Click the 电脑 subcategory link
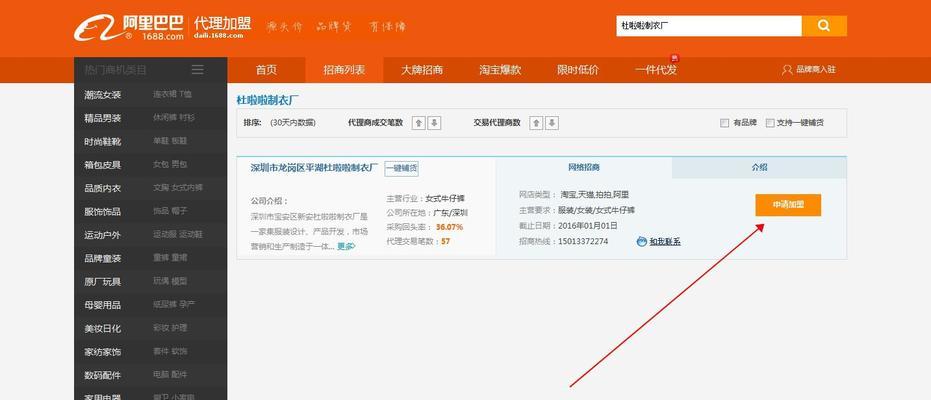This screenshot has height=400, width=931. 161,375
